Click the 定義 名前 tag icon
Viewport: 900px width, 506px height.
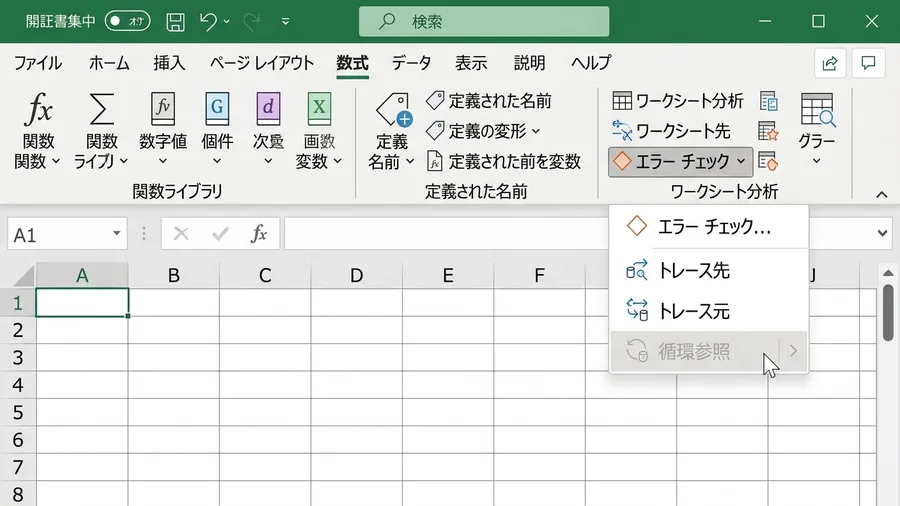393,110
